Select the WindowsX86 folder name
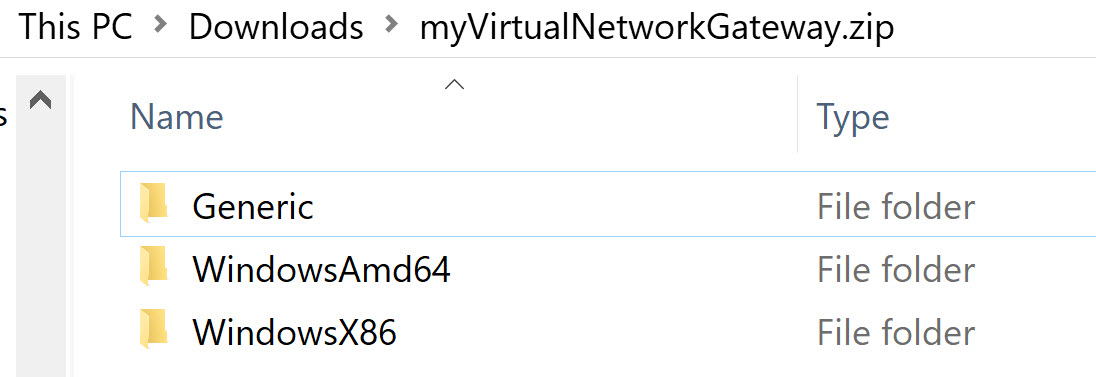1096x377 pixels. click(x=294, y=332)
